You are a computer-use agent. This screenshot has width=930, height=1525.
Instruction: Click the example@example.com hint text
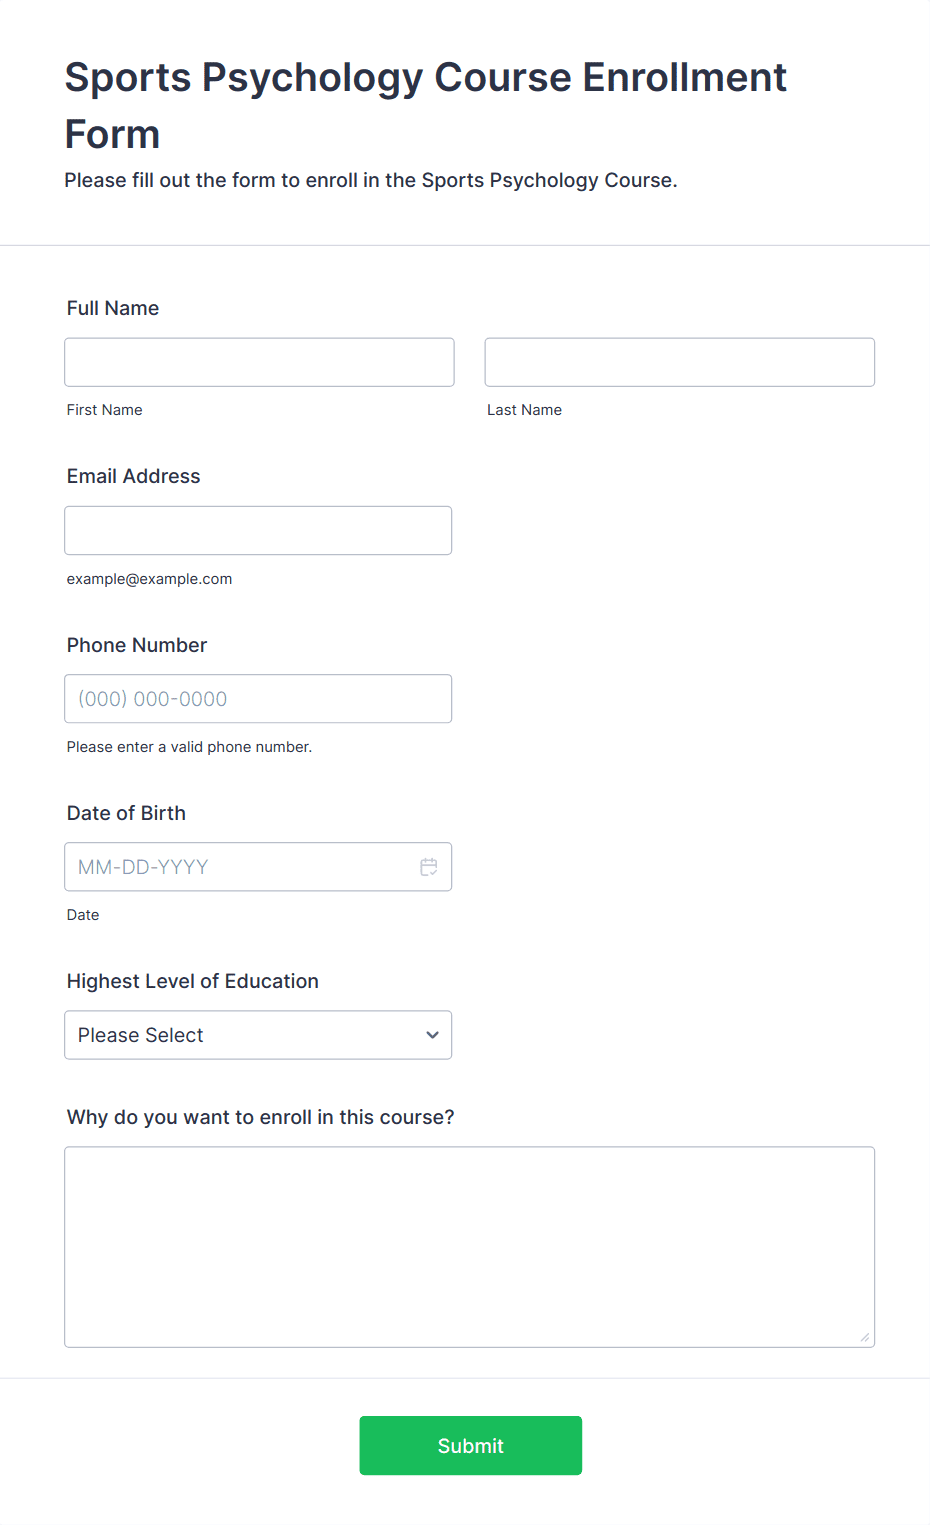coord(150,579)
